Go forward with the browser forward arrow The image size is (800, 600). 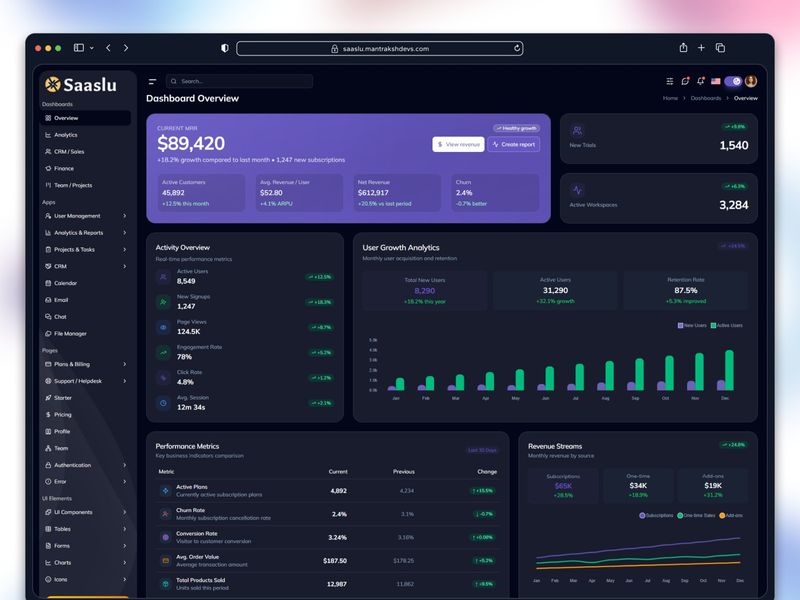click(126, 48)
